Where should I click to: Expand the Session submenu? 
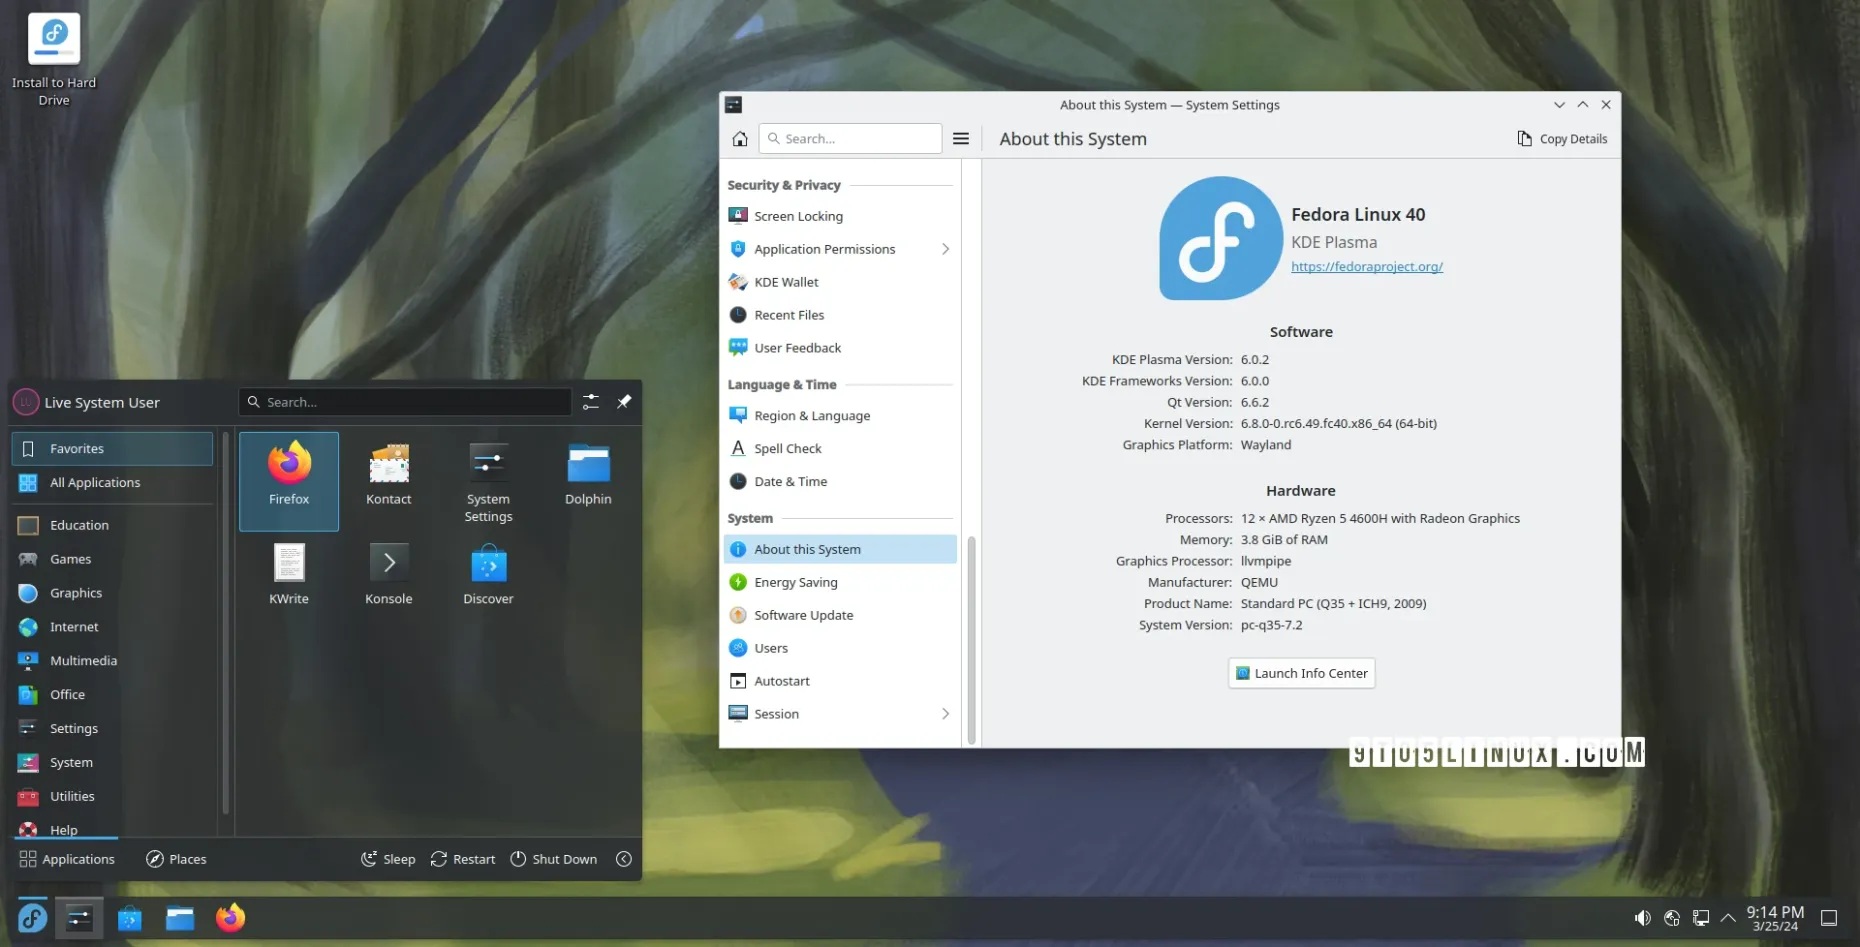[945, 714]
